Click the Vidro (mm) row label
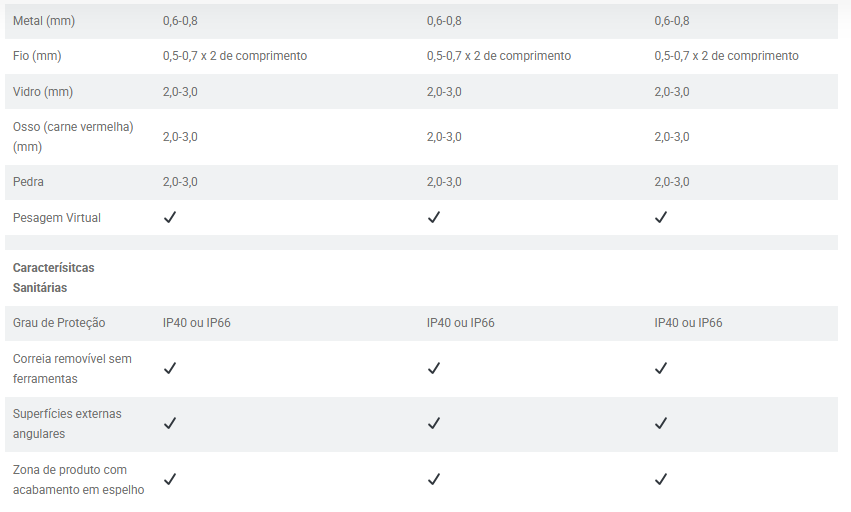Image resolution: width=851 pixels, height=512 pixels. pyautogui.click(x=43, y=92)
